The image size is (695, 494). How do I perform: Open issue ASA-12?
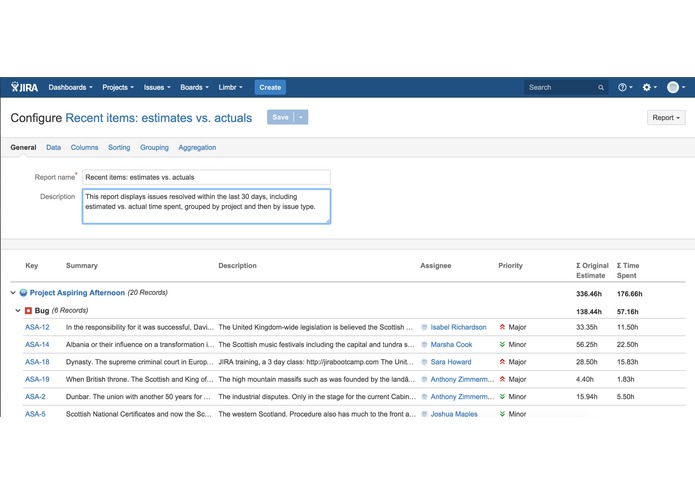(37, 327)
